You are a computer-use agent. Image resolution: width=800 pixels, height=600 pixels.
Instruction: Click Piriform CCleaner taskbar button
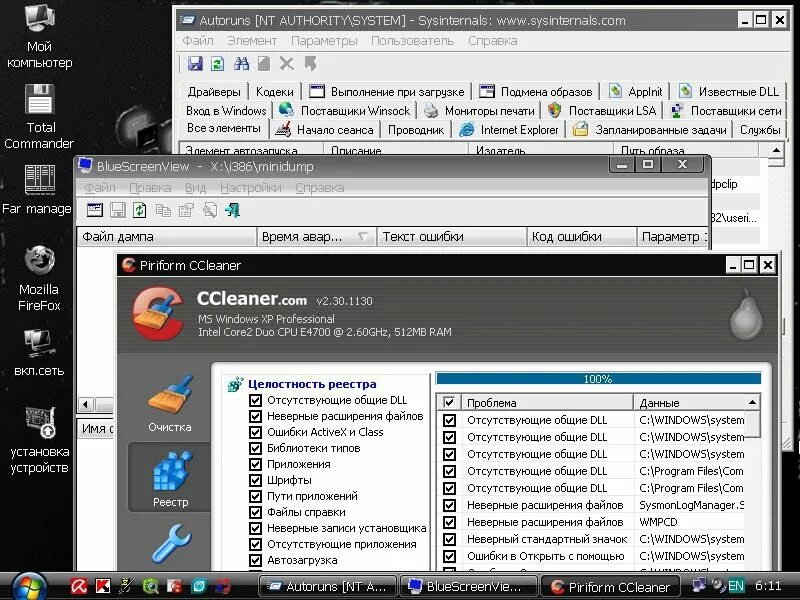tap(610, 587)
